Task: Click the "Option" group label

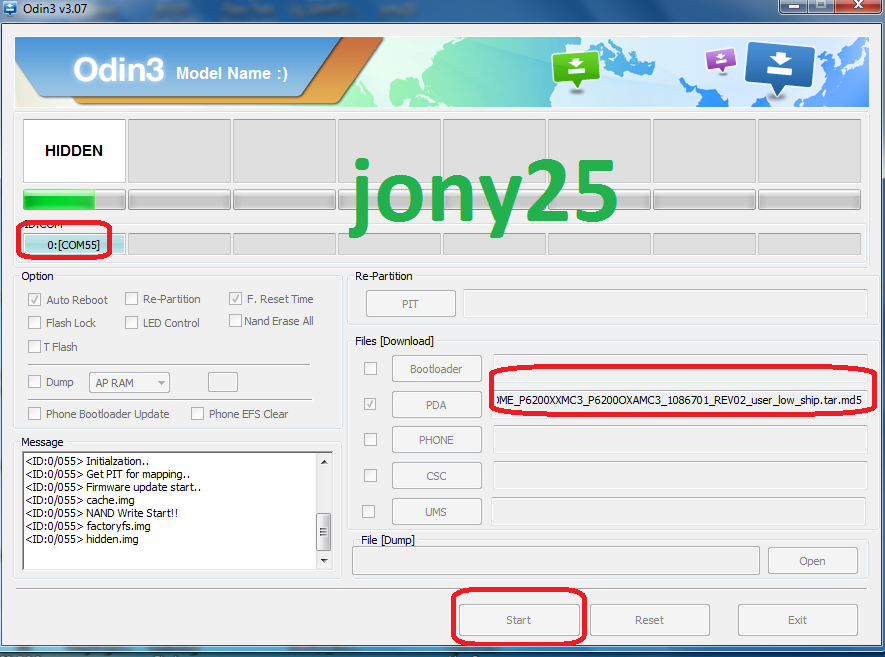Action: coord(37,276)
